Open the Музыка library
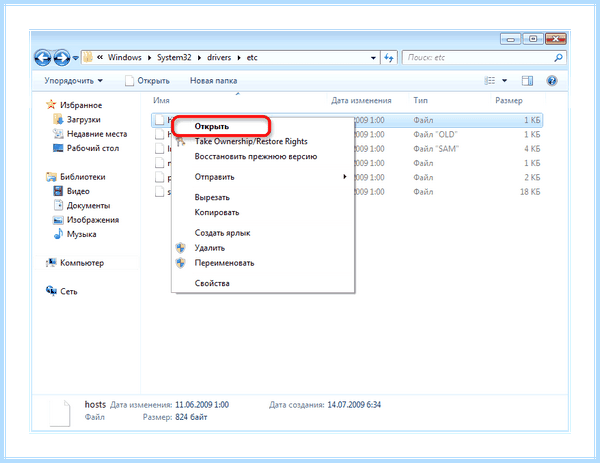Viewport: 600px width, 463px height. coord(82,234)
